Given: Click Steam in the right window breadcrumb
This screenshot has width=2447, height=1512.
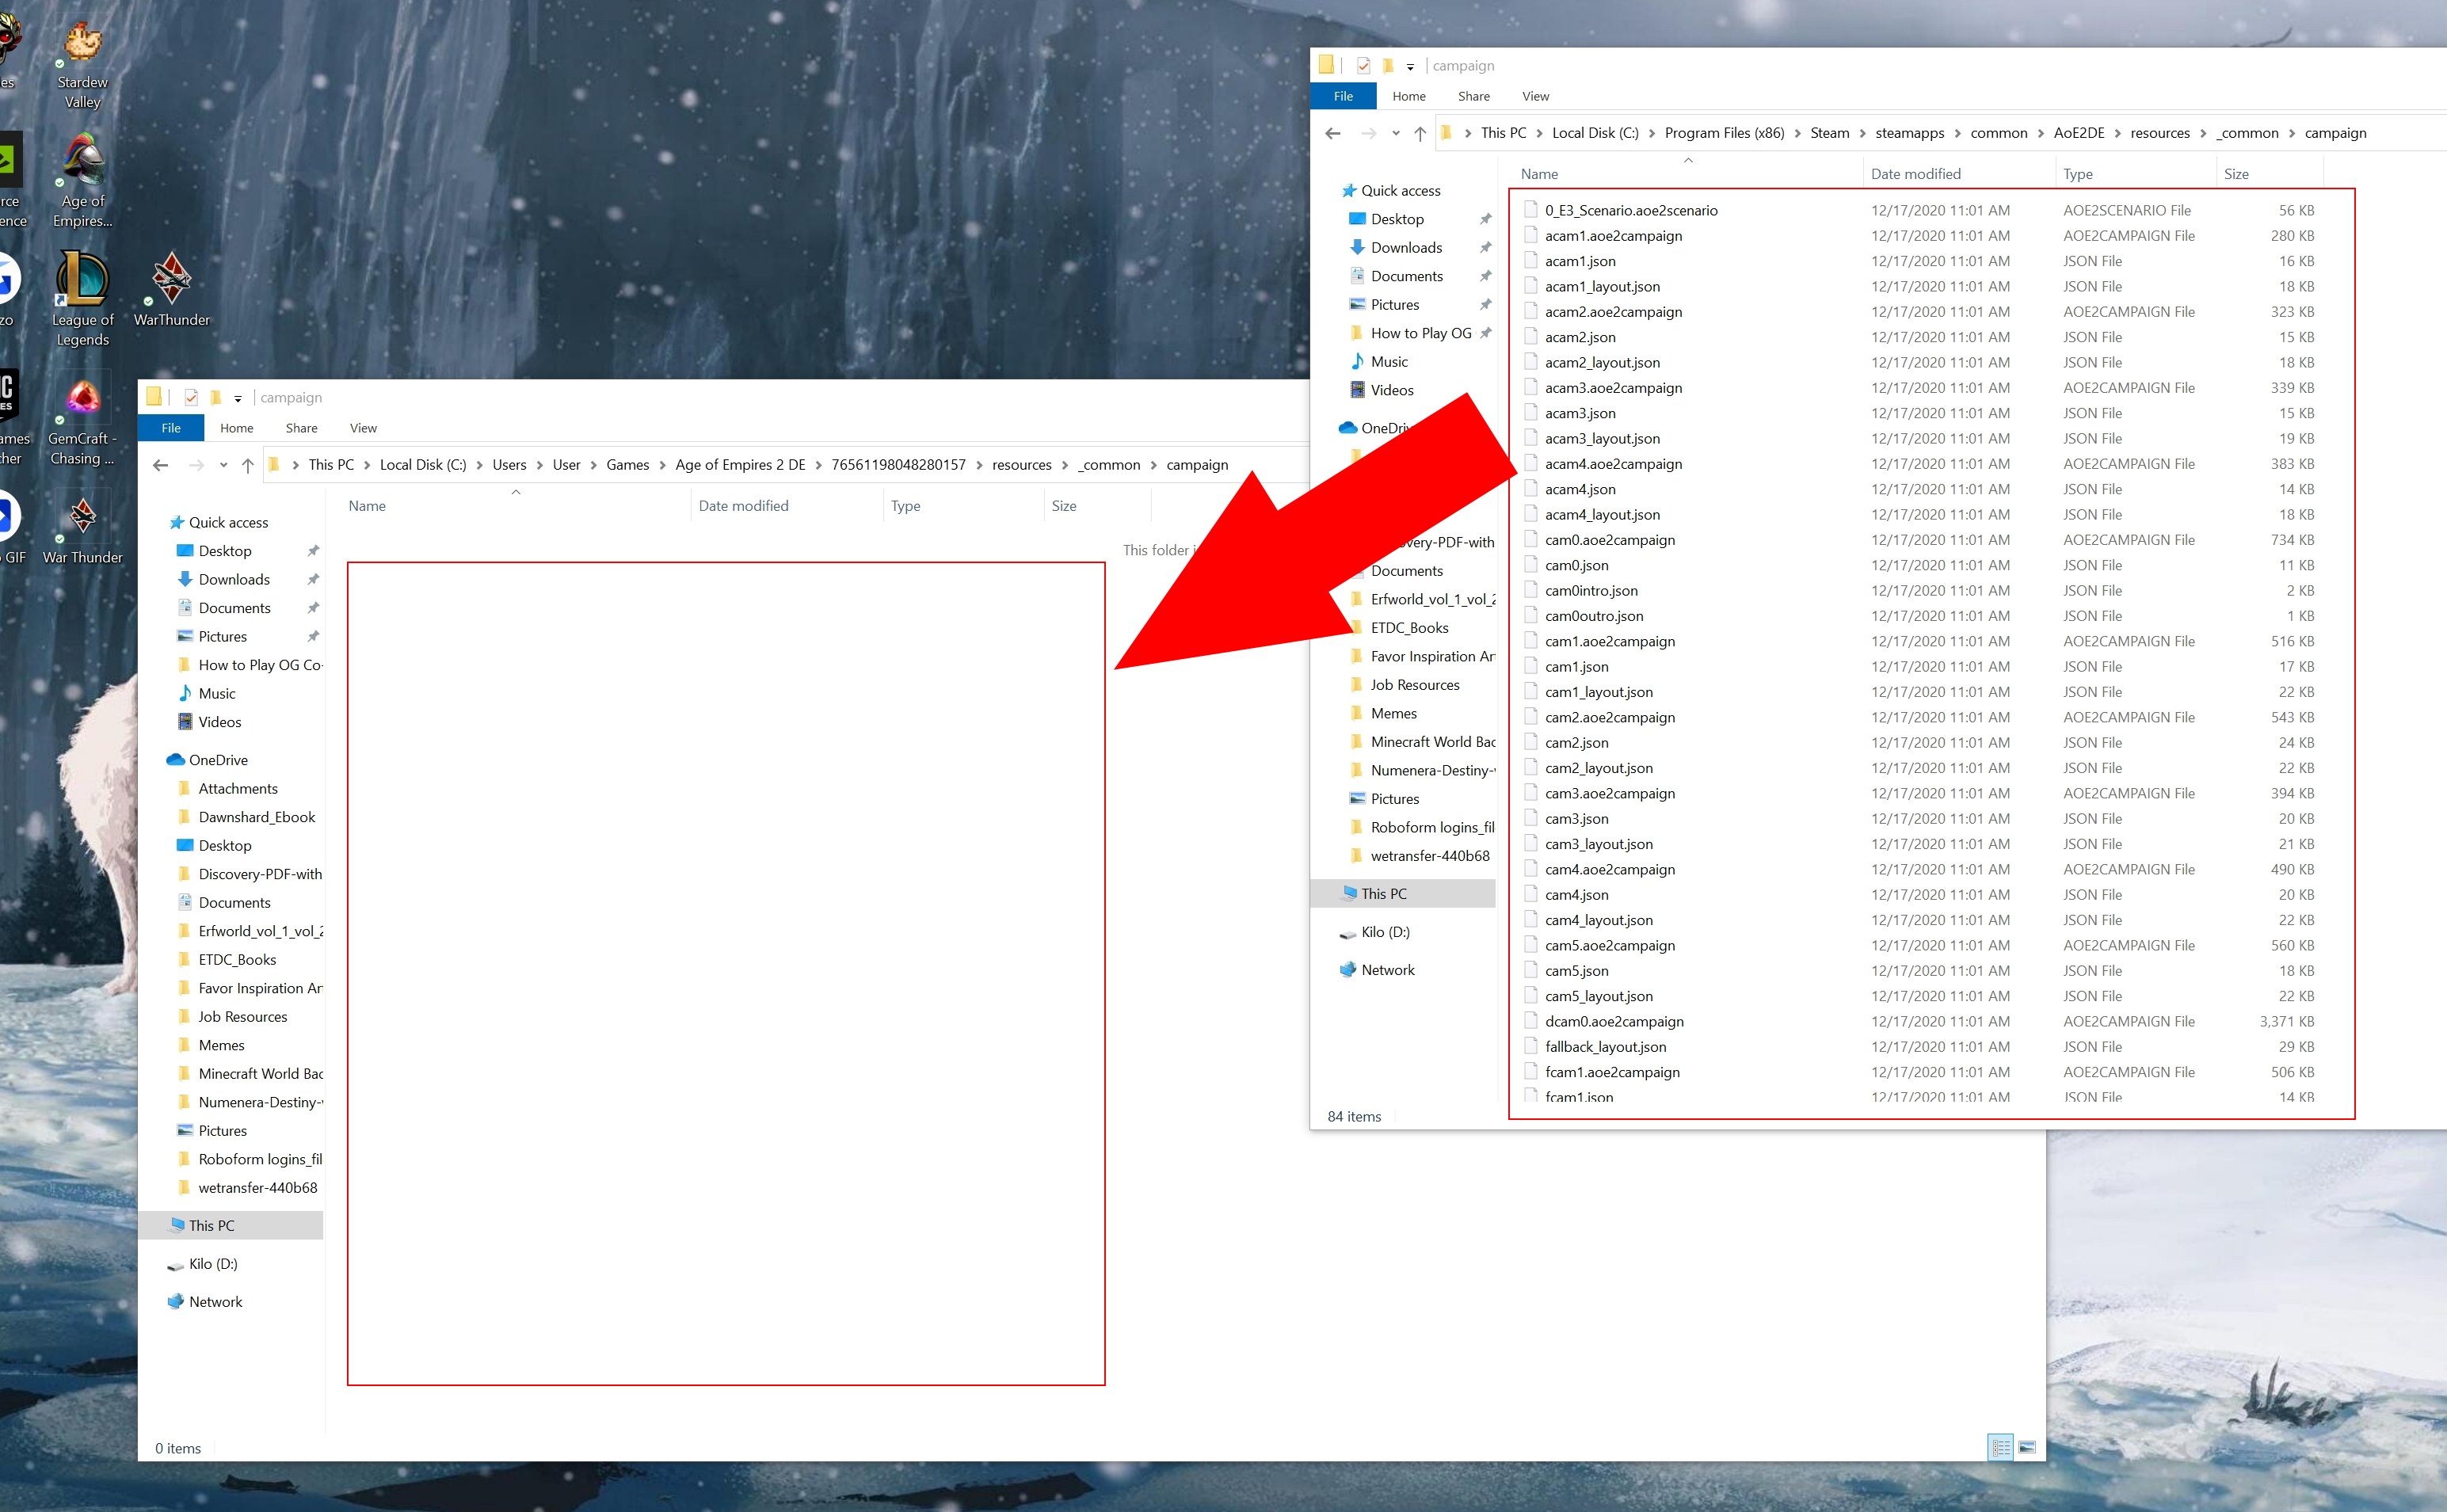Looking at the screenshot, I should click(1829, 133).
